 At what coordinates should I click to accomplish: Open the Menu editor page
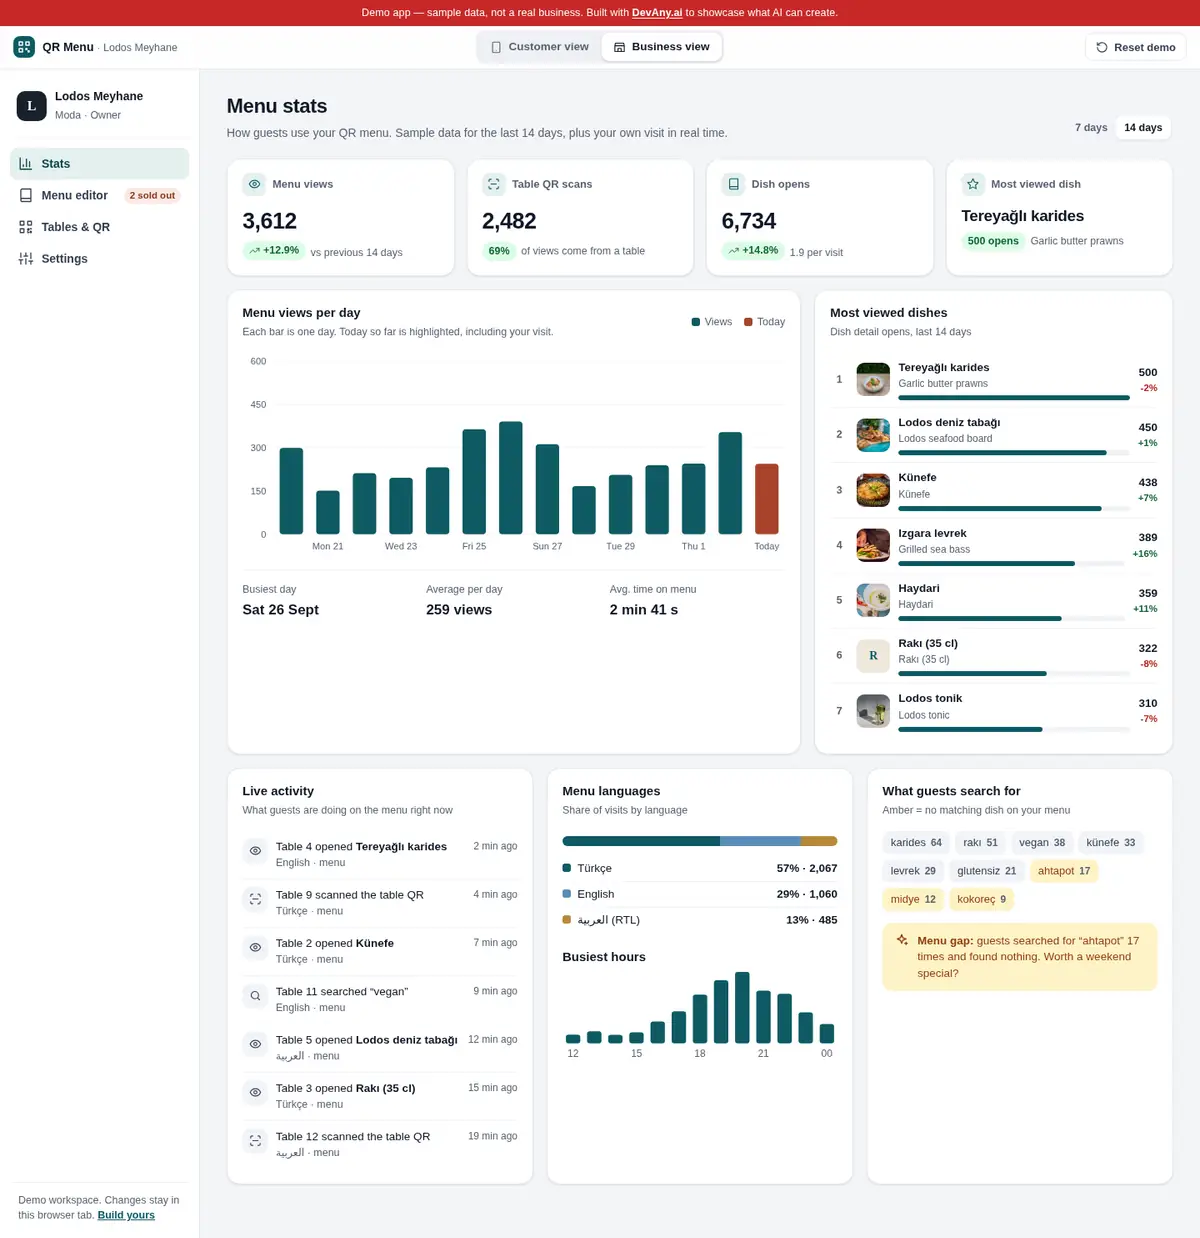pyautogui.click(x=100, y=196)
